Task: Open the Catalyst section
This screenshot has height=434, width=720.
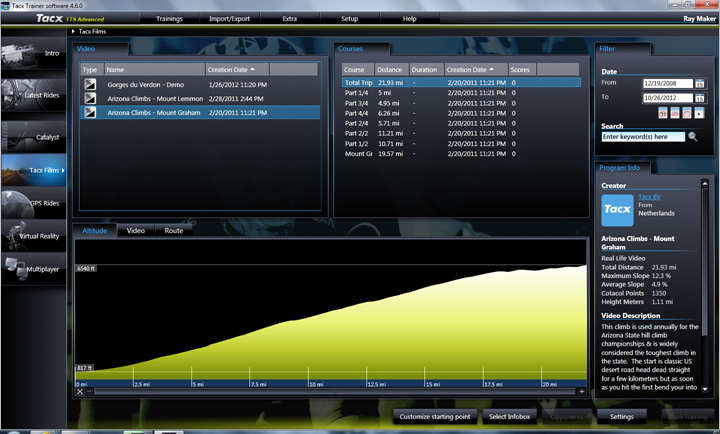Action: click(x=34, y=137)
